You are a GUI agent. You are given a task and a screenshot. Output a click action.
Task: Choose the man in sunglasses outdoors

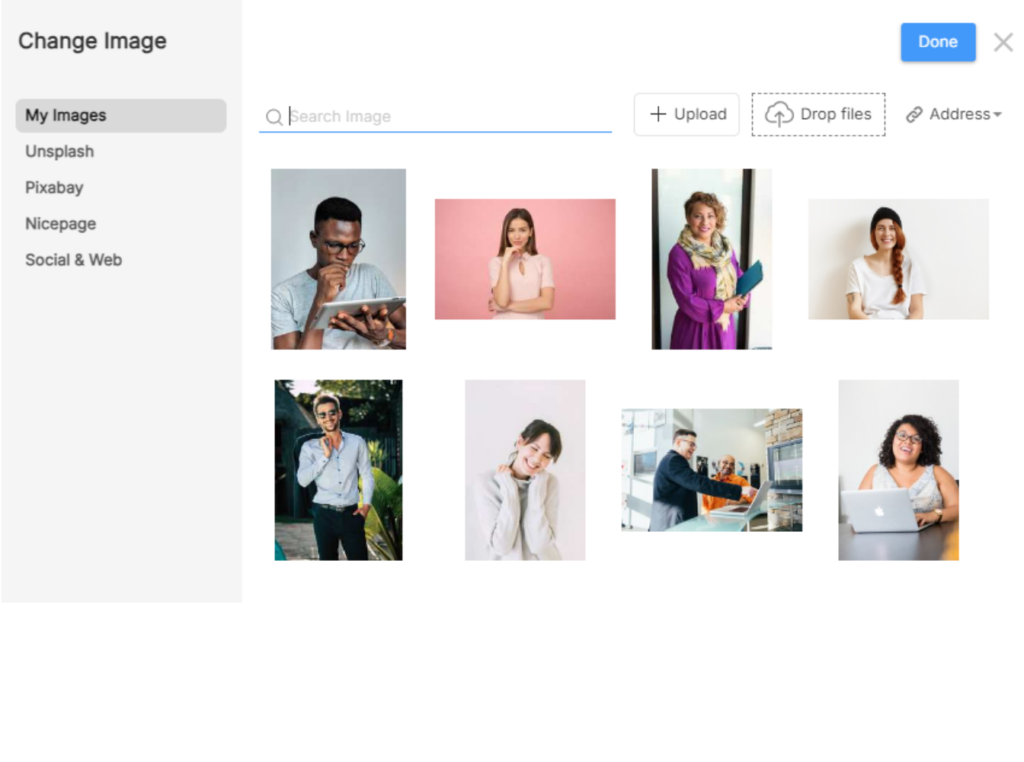pyautogui.click(x=338, y=469)
